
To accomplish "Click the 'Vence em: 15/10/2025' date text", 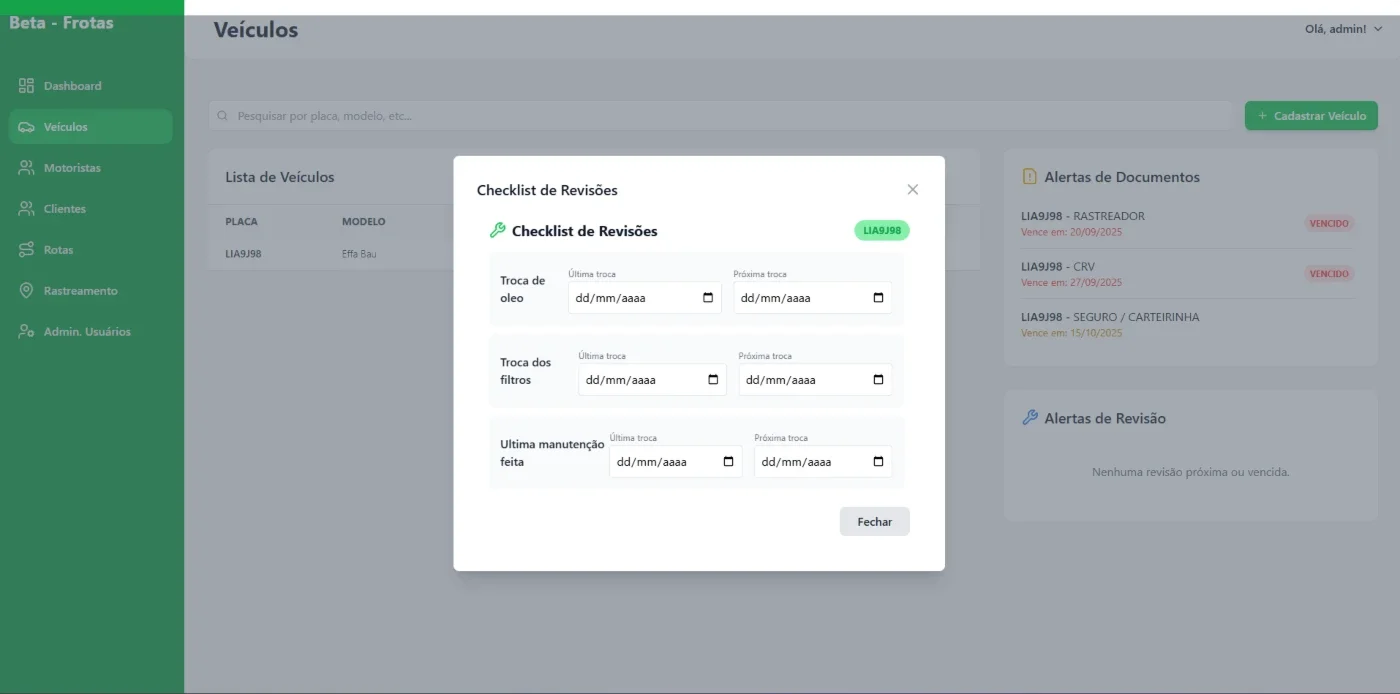I will coord(1071,333).
